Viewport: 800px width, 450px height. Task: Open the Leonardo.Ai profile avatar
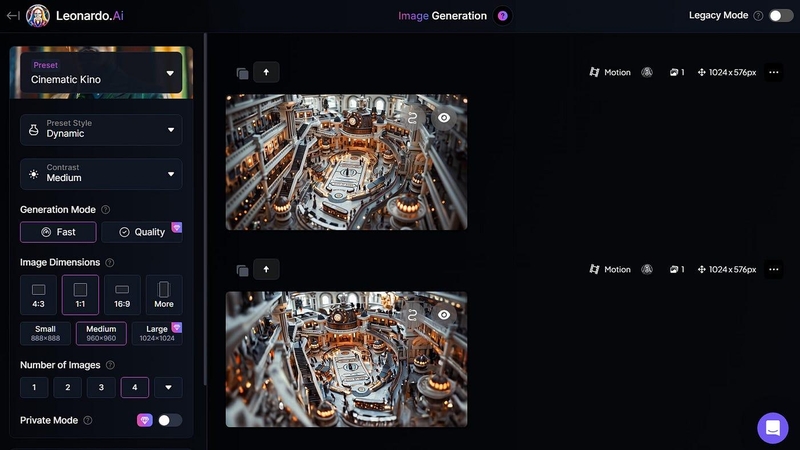tap(38, 16)
